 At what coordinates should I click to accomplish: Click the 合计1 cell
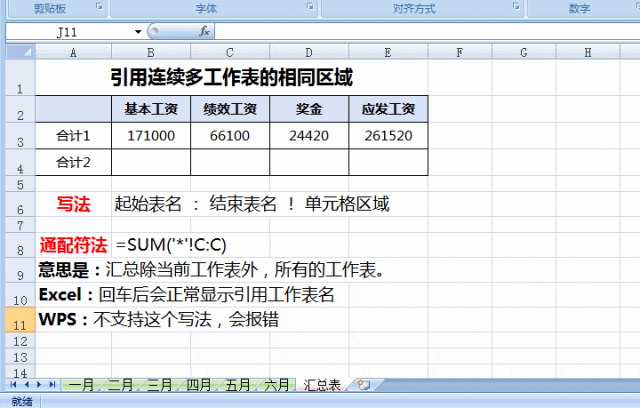(x=73, y=136)
